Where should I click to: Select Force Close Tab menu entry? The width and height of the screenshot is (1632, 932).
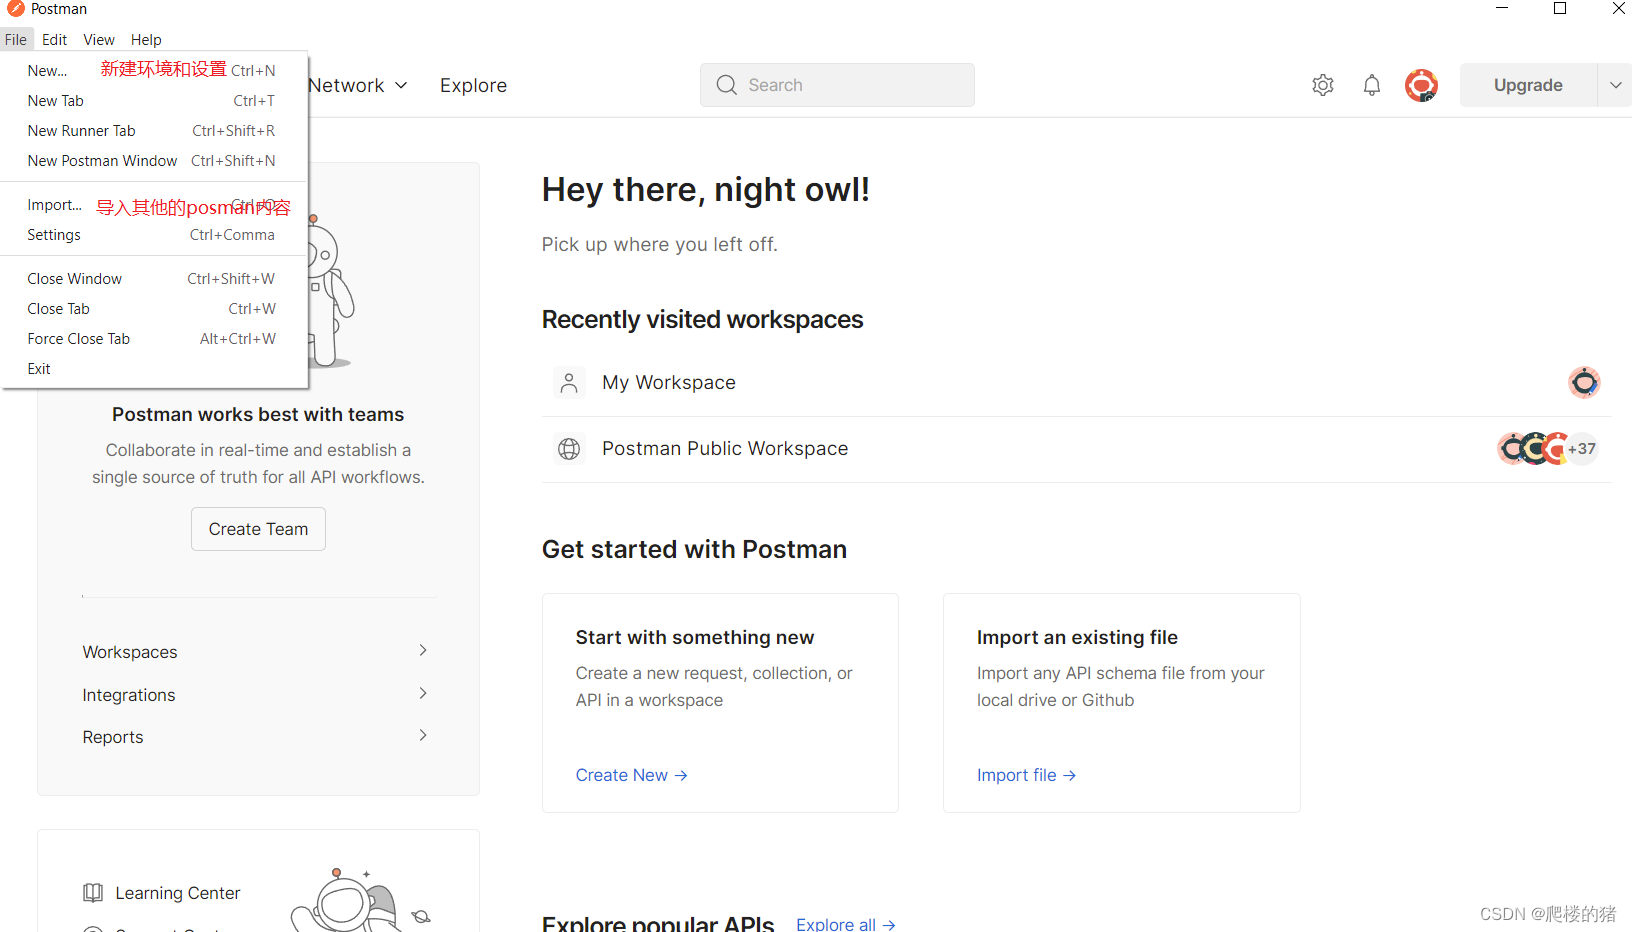[x=152, y=339]
